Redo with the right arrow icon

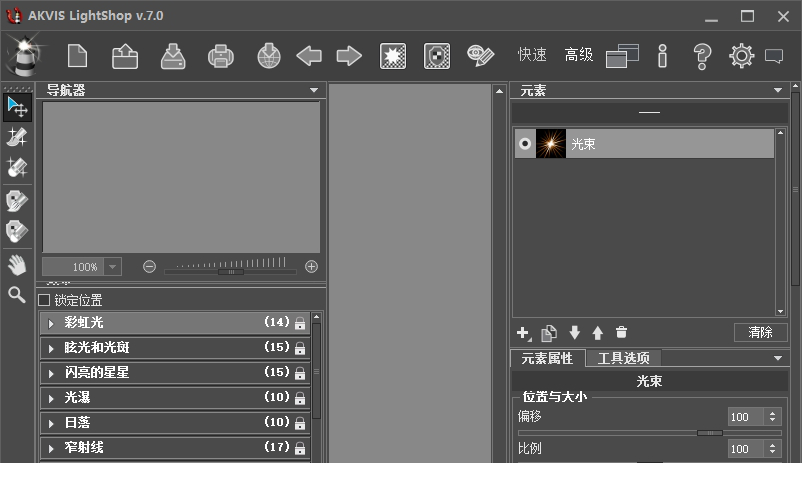point(349,56)
